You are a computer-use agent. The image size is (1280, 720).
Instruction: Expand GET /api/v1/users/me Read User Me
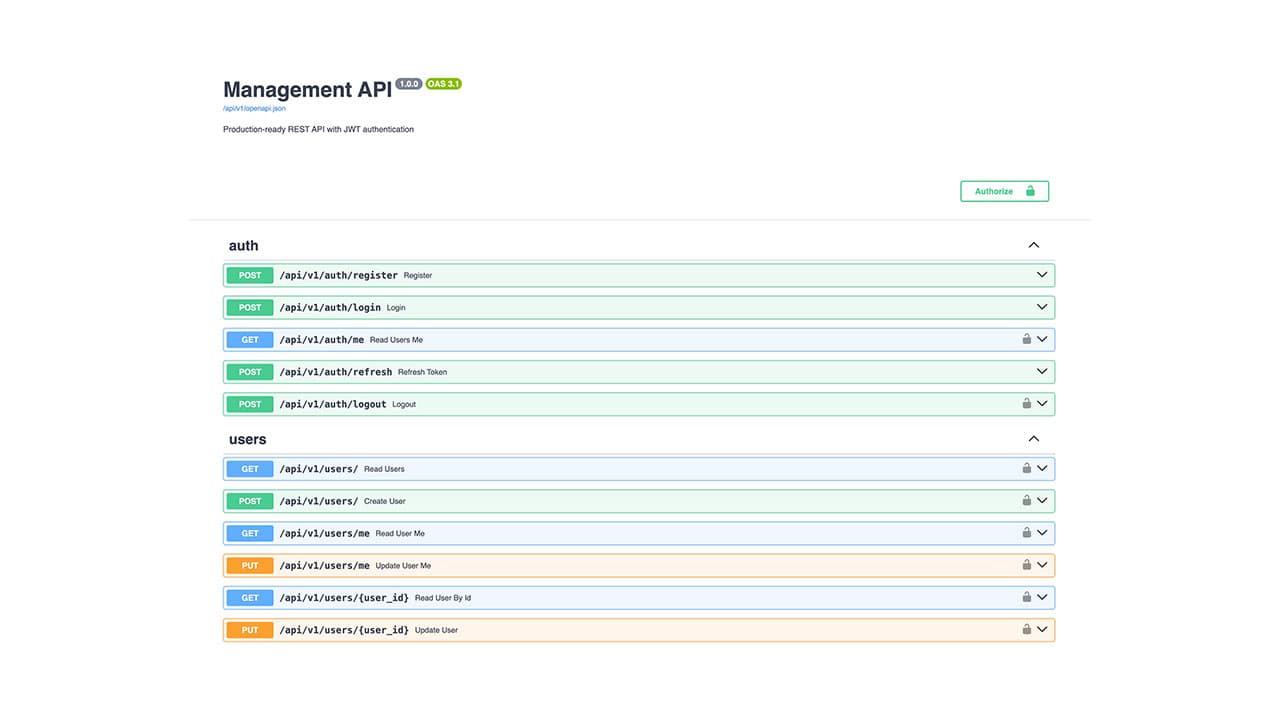tap(1041, 532)
